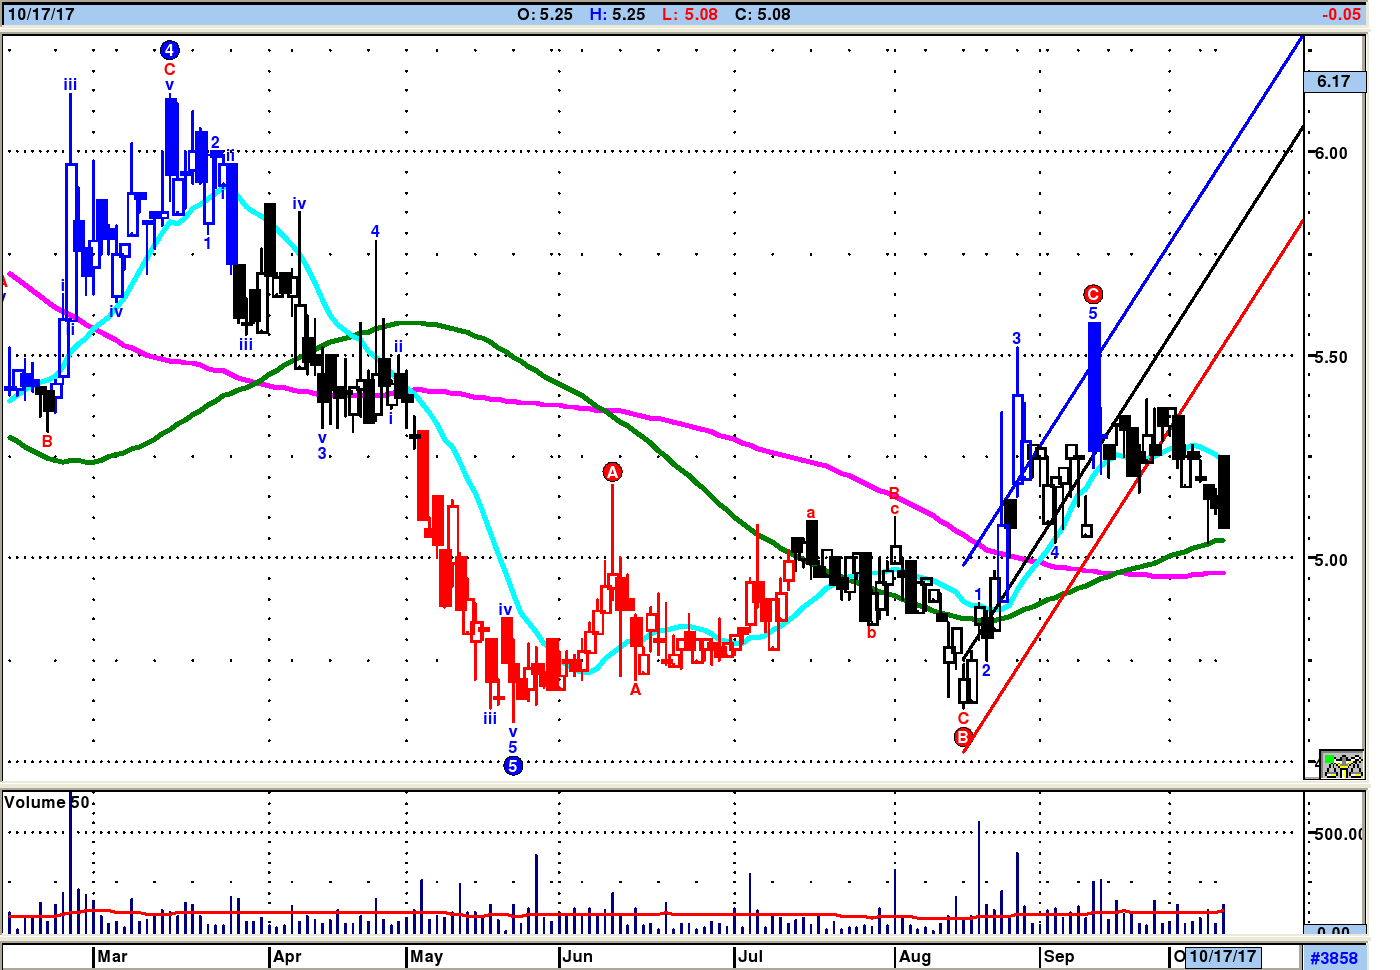Viewport: 1400px width, 970px height.
Task: Click the 10/17/17 date in header bar
Action: click(41, 14)
